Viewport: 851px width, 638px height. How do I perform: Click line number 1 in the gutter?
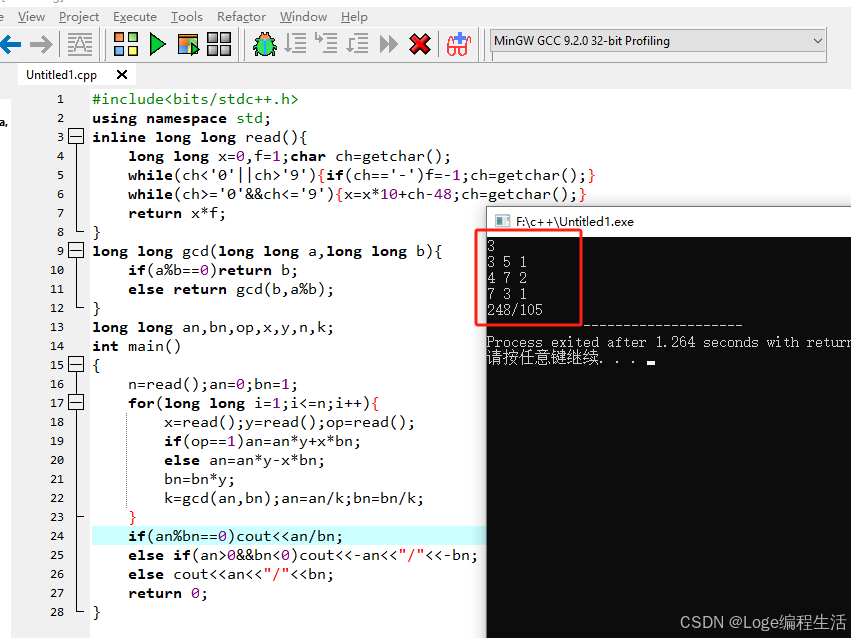(60, 99)
